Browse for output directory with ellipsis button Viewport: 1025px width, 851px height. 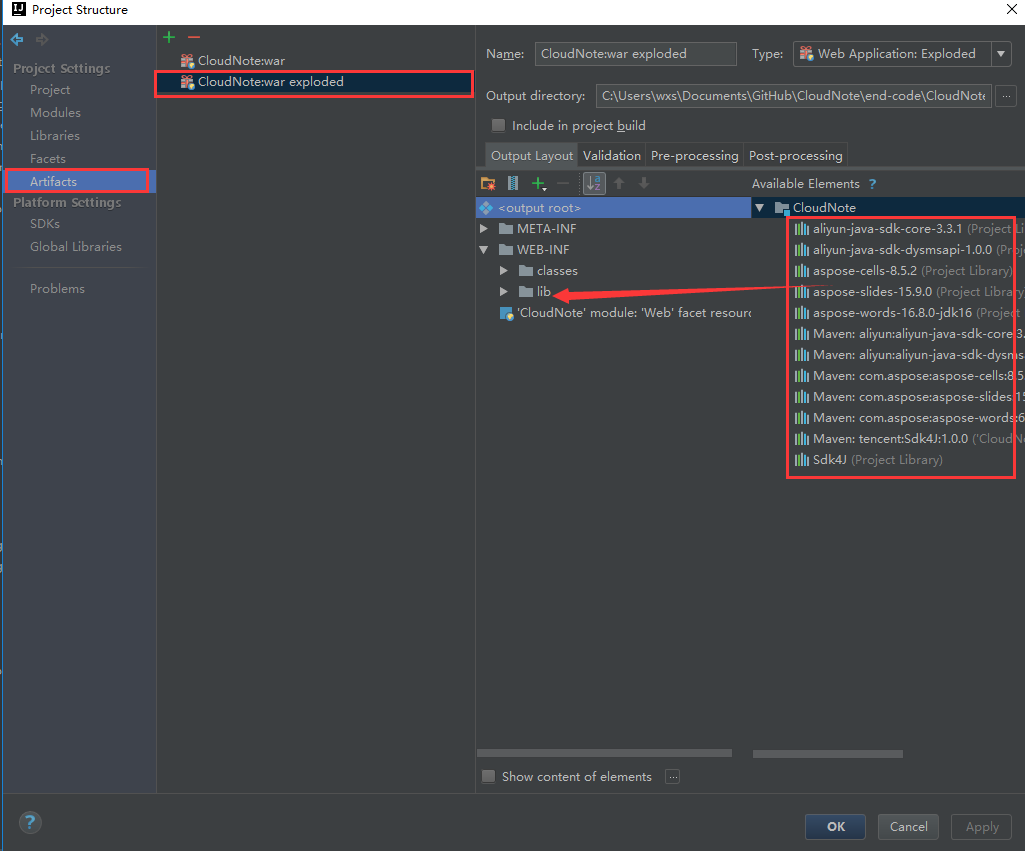point(1006,96)
